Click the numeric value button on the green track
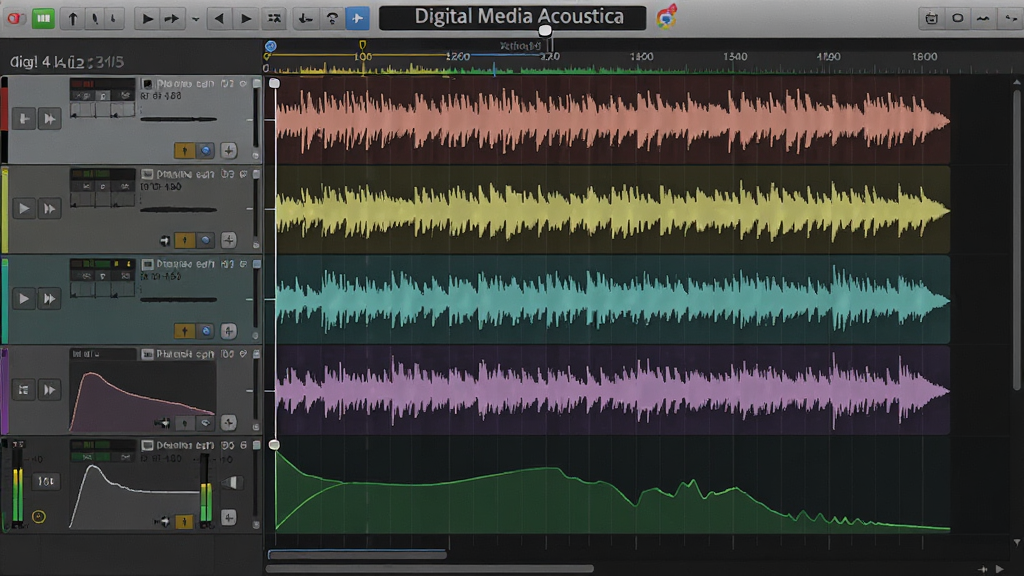The height and width of the screenshot is (576, 1024). coord(45,481)
